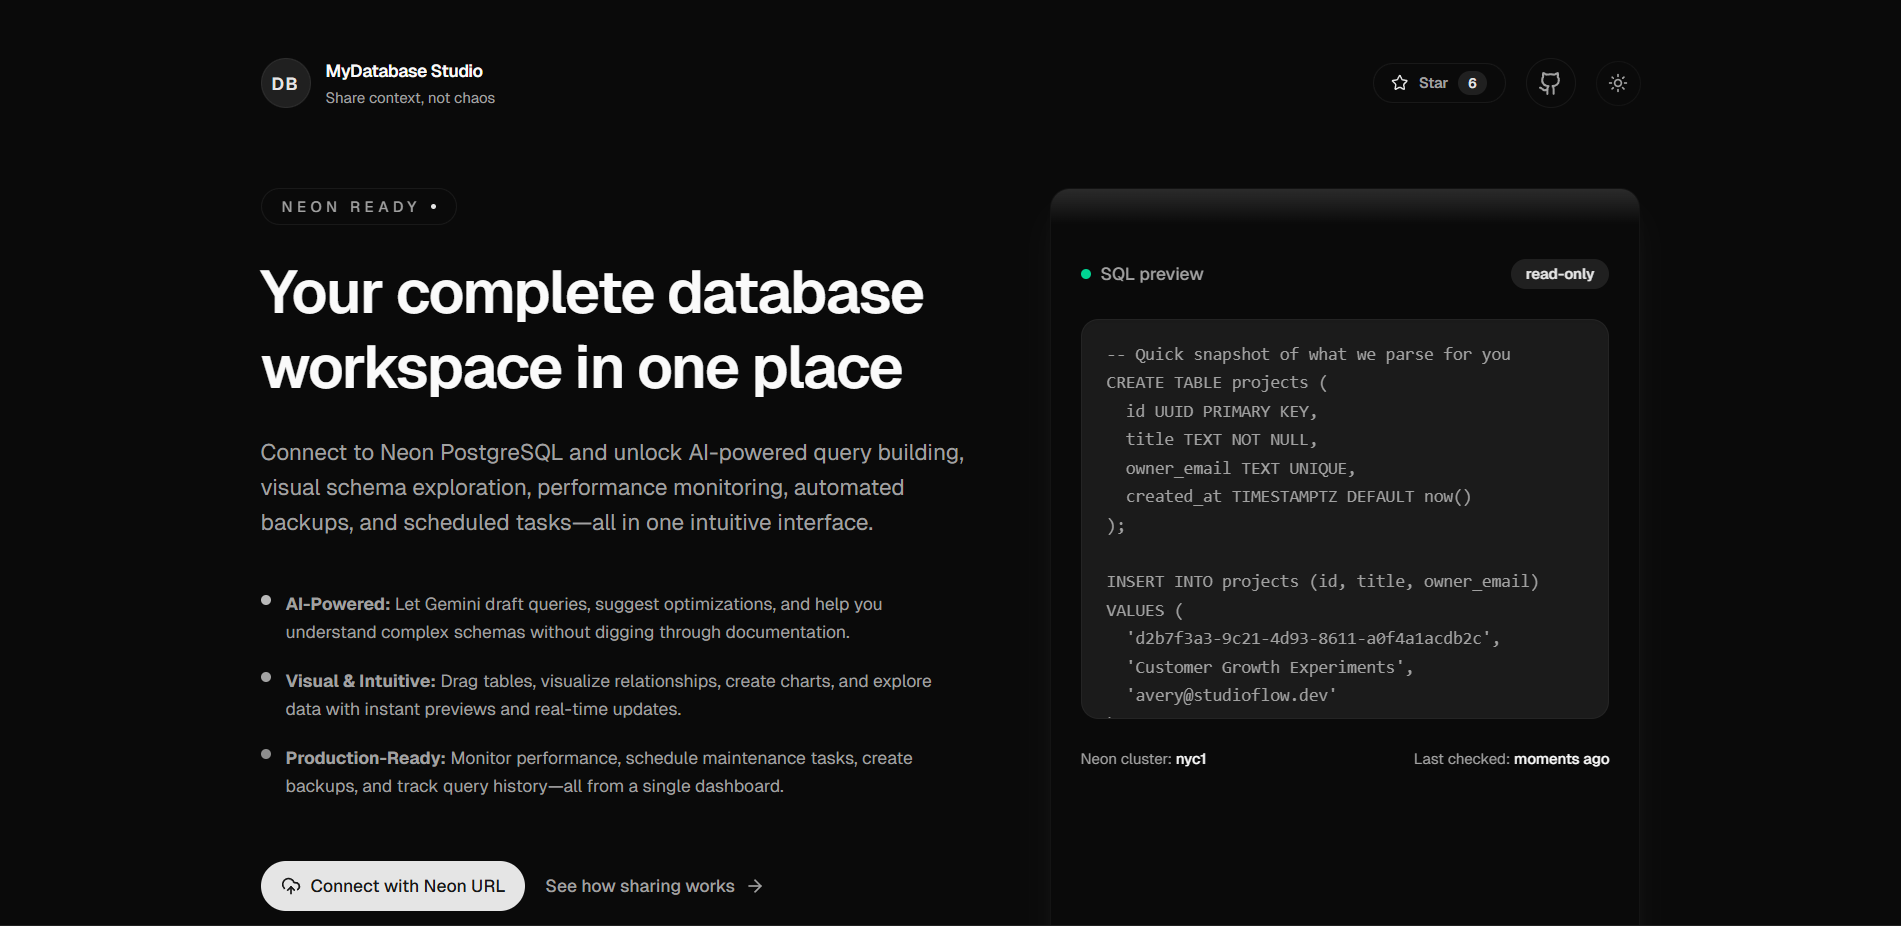Open the GitHub repository icon

coord(1549,83)
